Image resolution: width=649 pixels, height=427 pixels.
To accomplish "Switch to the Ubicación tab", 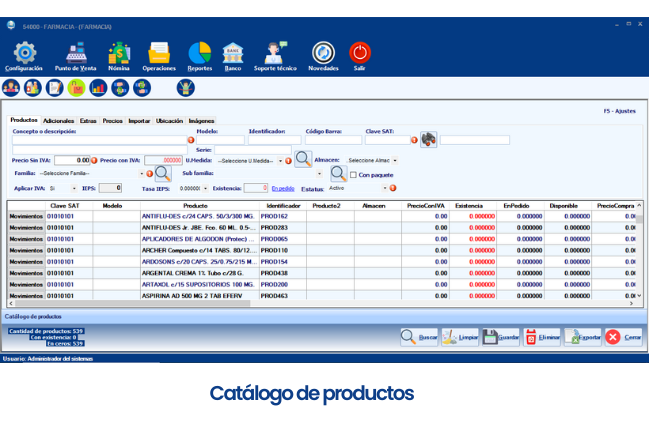I will (x=169, y=121).
